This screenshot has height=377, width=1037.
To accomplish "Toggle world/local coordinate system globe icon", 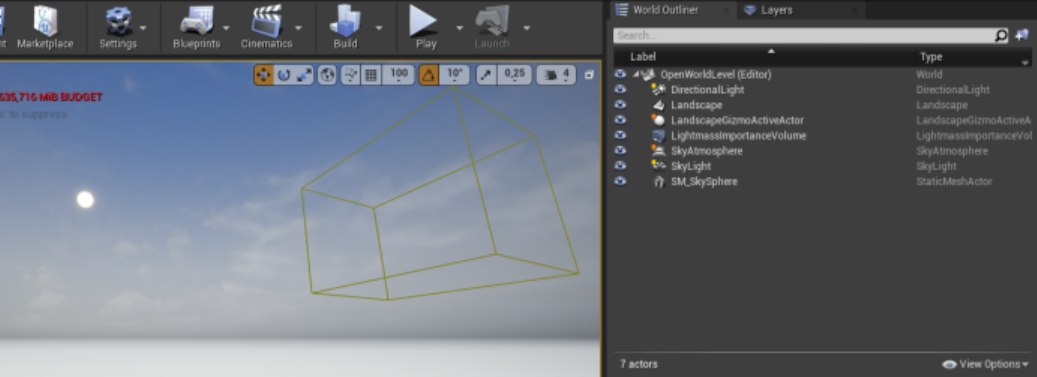I will click(x=327, y=75).
